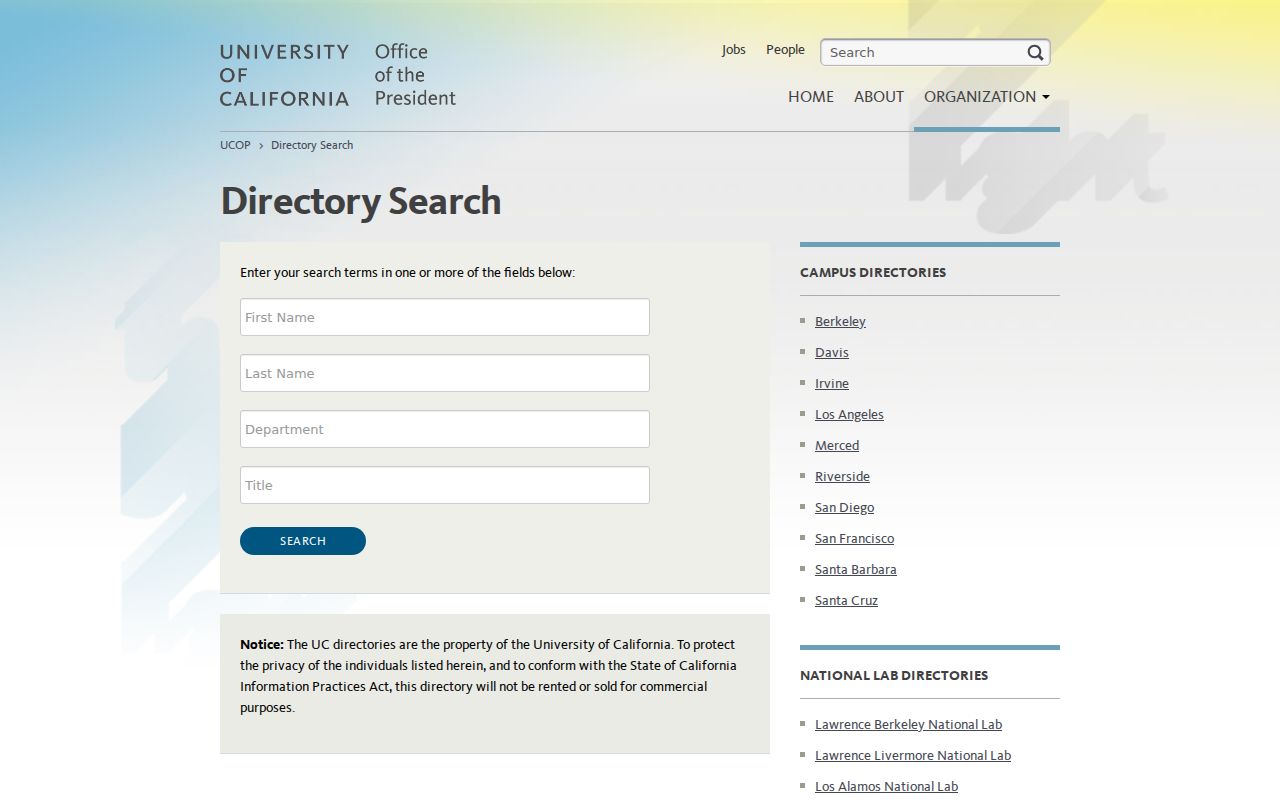Open the Berkeley campus directory

(x=840, y=321)
